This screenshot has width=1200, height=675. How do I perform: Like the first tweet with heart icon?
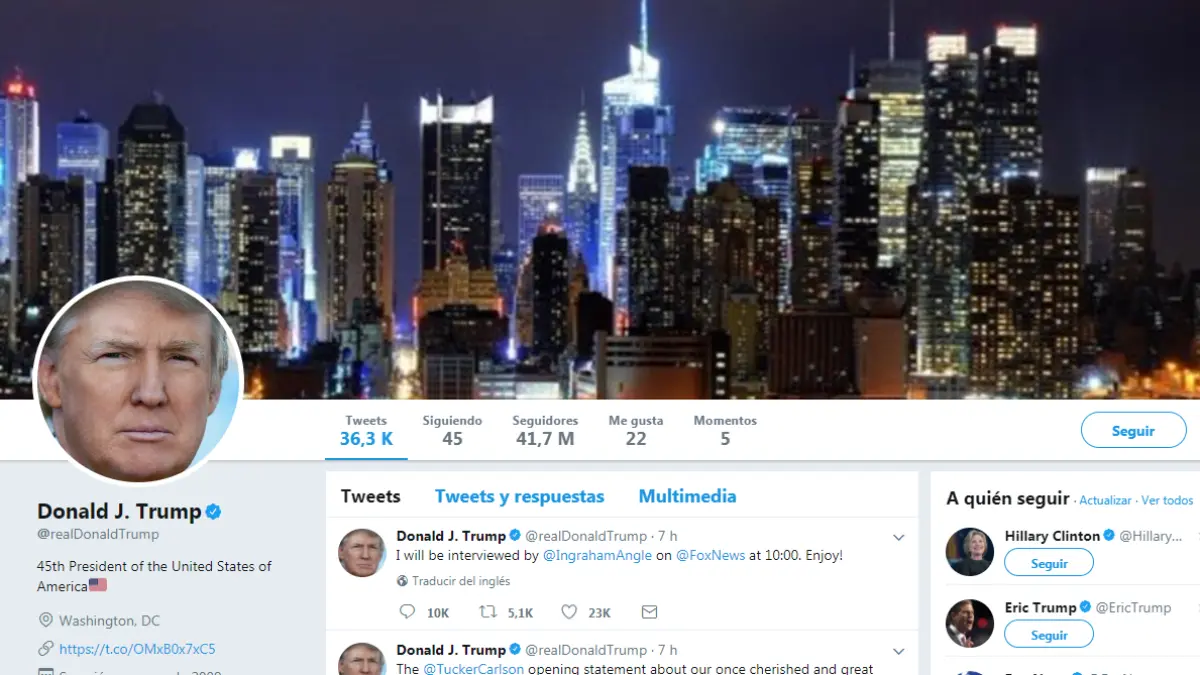[568, 612]
